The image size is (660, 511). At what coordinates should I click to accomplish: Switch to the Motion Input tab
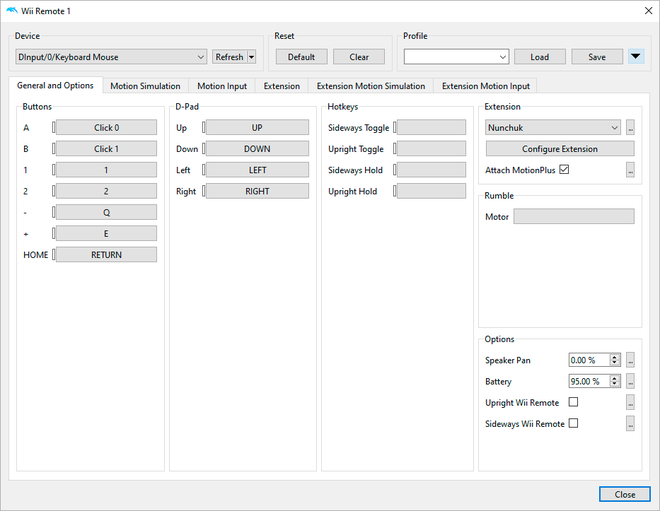(222, 86)
